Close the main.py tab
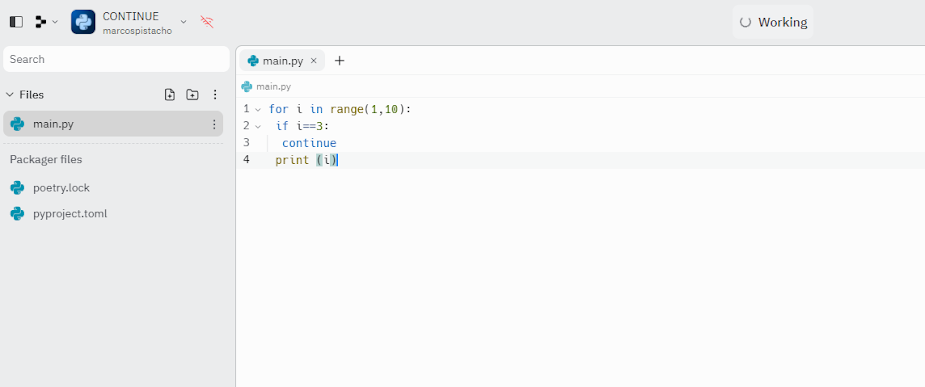This screenshot has height=387, width=925. (314, 60)
